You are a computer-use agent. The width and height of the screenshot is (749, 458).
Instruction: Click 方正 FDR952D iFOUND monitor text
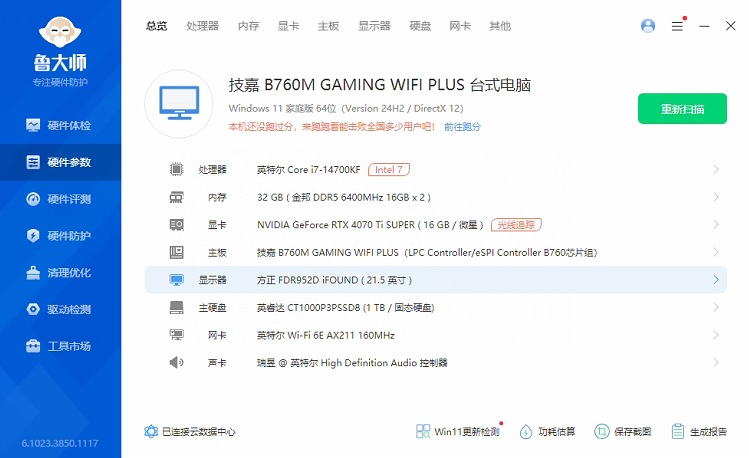pos(334,280)
